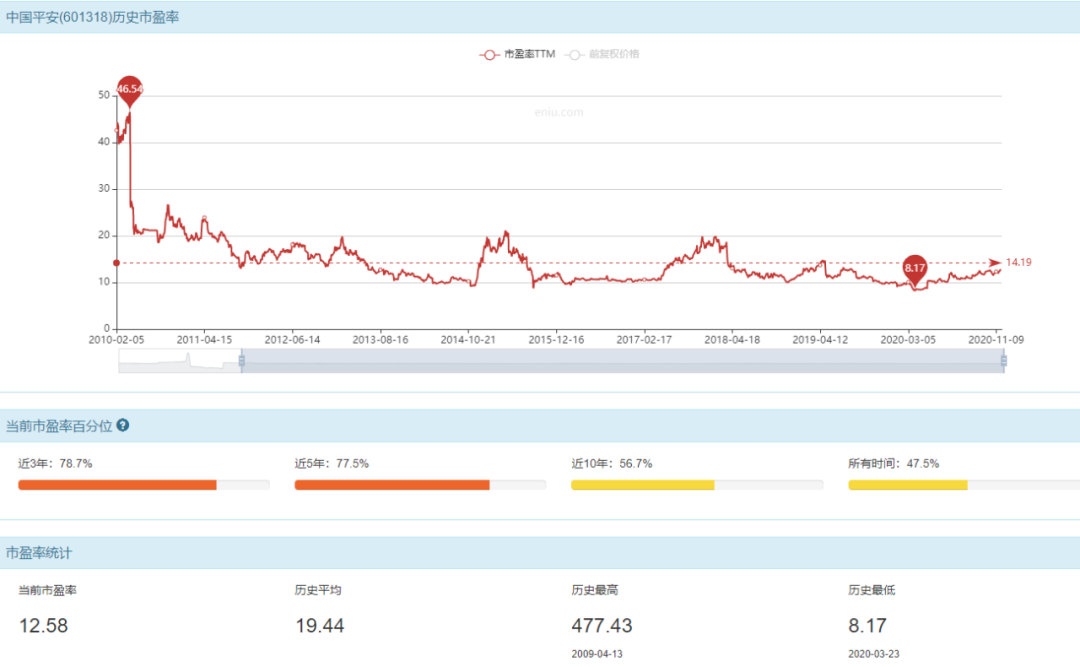
Task: Click the 近3年: 78.7% label
Action: pyautogui.click(x=55, y=464)
